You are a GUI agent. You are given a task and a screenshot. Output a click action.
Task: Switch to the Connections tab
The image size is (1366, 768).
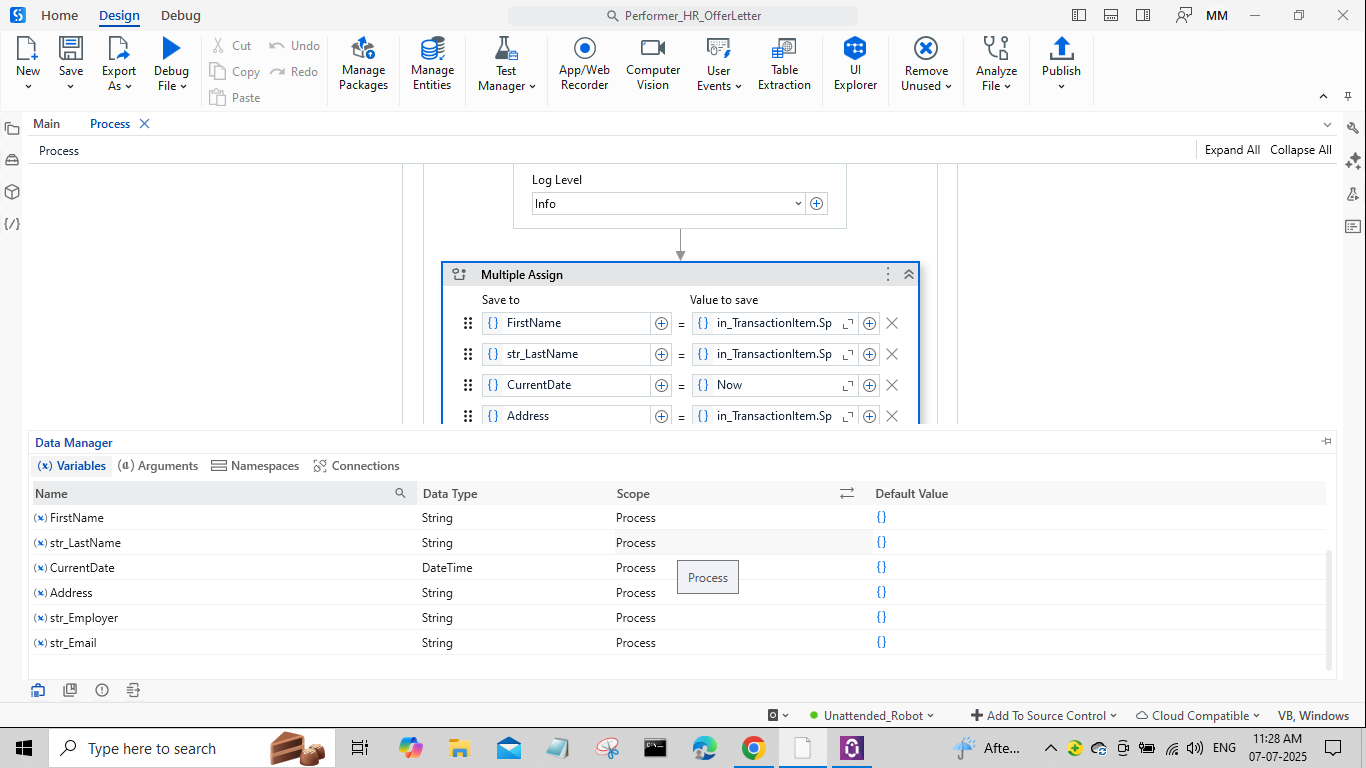click(x=356, y=466)
